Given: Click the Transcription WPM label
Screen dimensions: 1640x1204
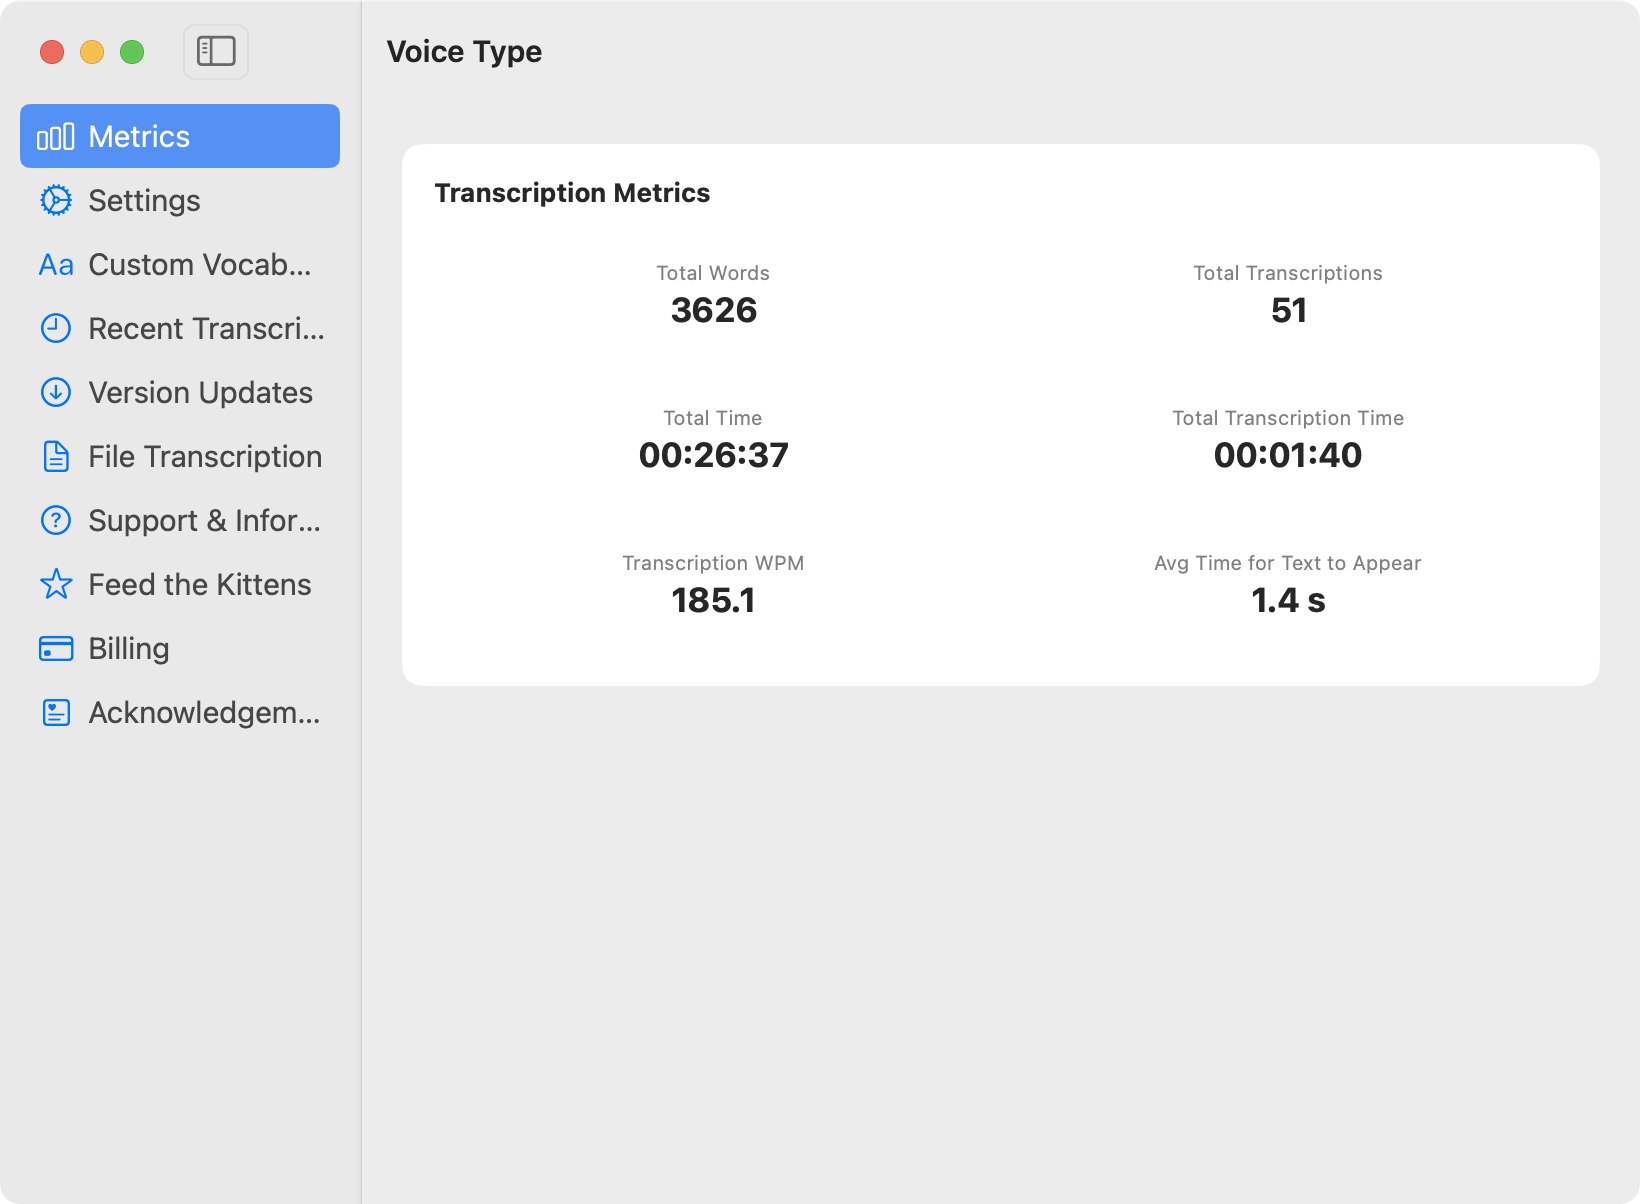Looking at the screenshot, I should (x=713, y=563).
